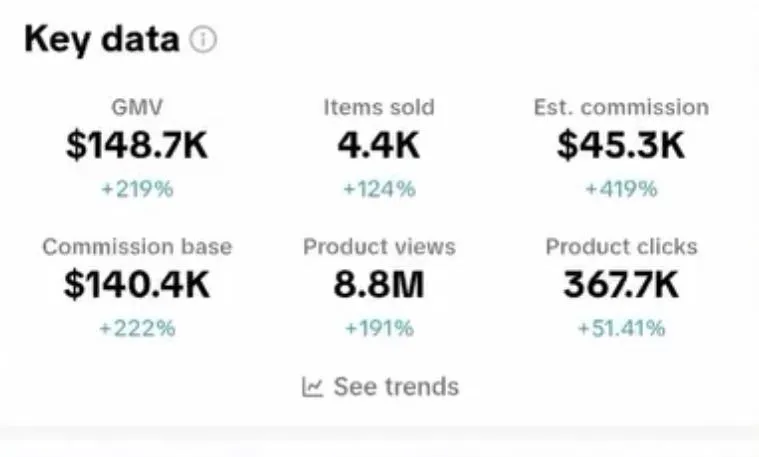The width and height of the screenshot is (759, 457).
Task: Click the GMV label
Action: coord(137,107)
